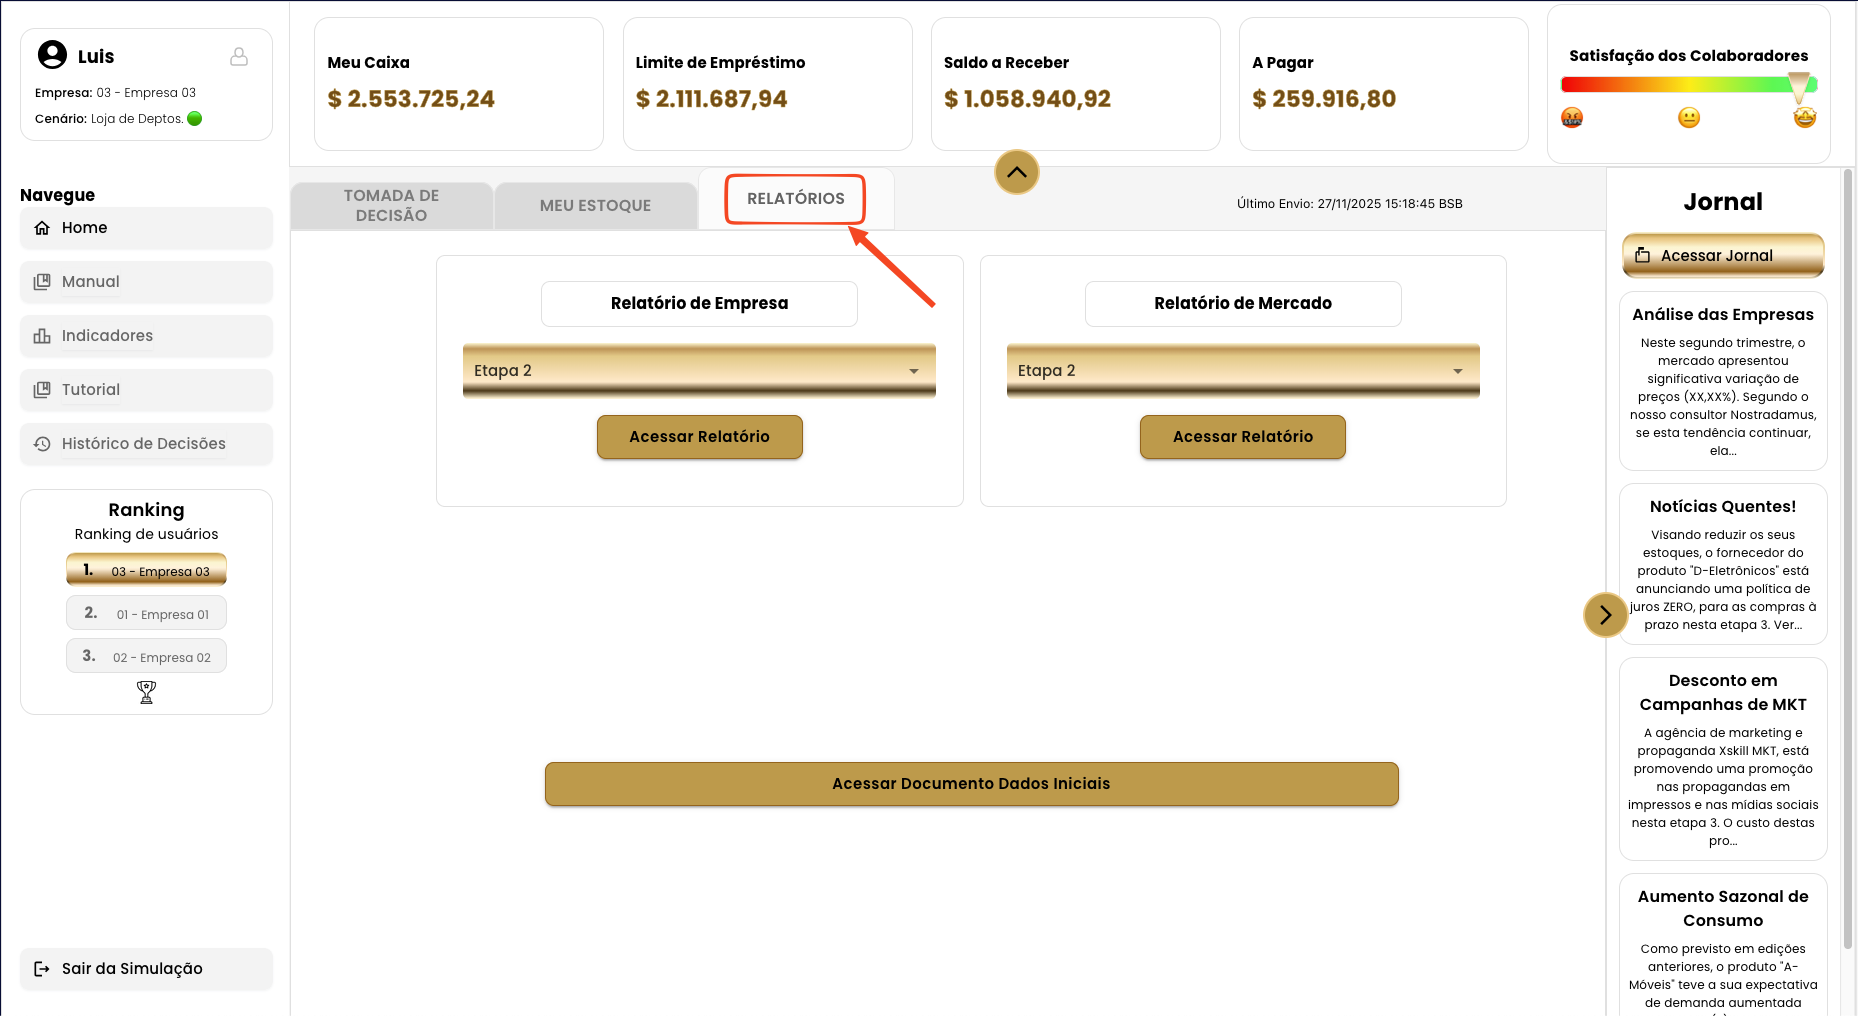Viewport: 1858px width, 1016px height.
Task: Click the ranking trophy icon
Action: click(146, 692)
